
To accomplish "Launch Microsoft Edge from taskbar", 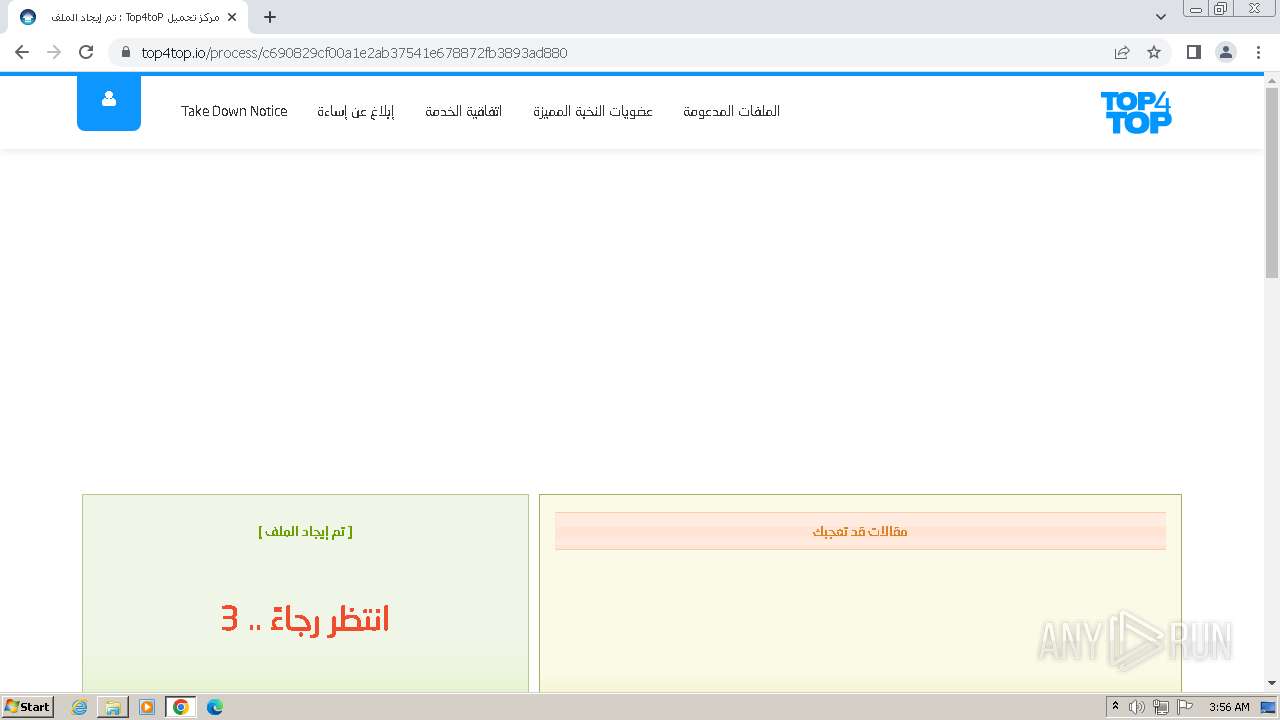I will (x=215, y=707).
